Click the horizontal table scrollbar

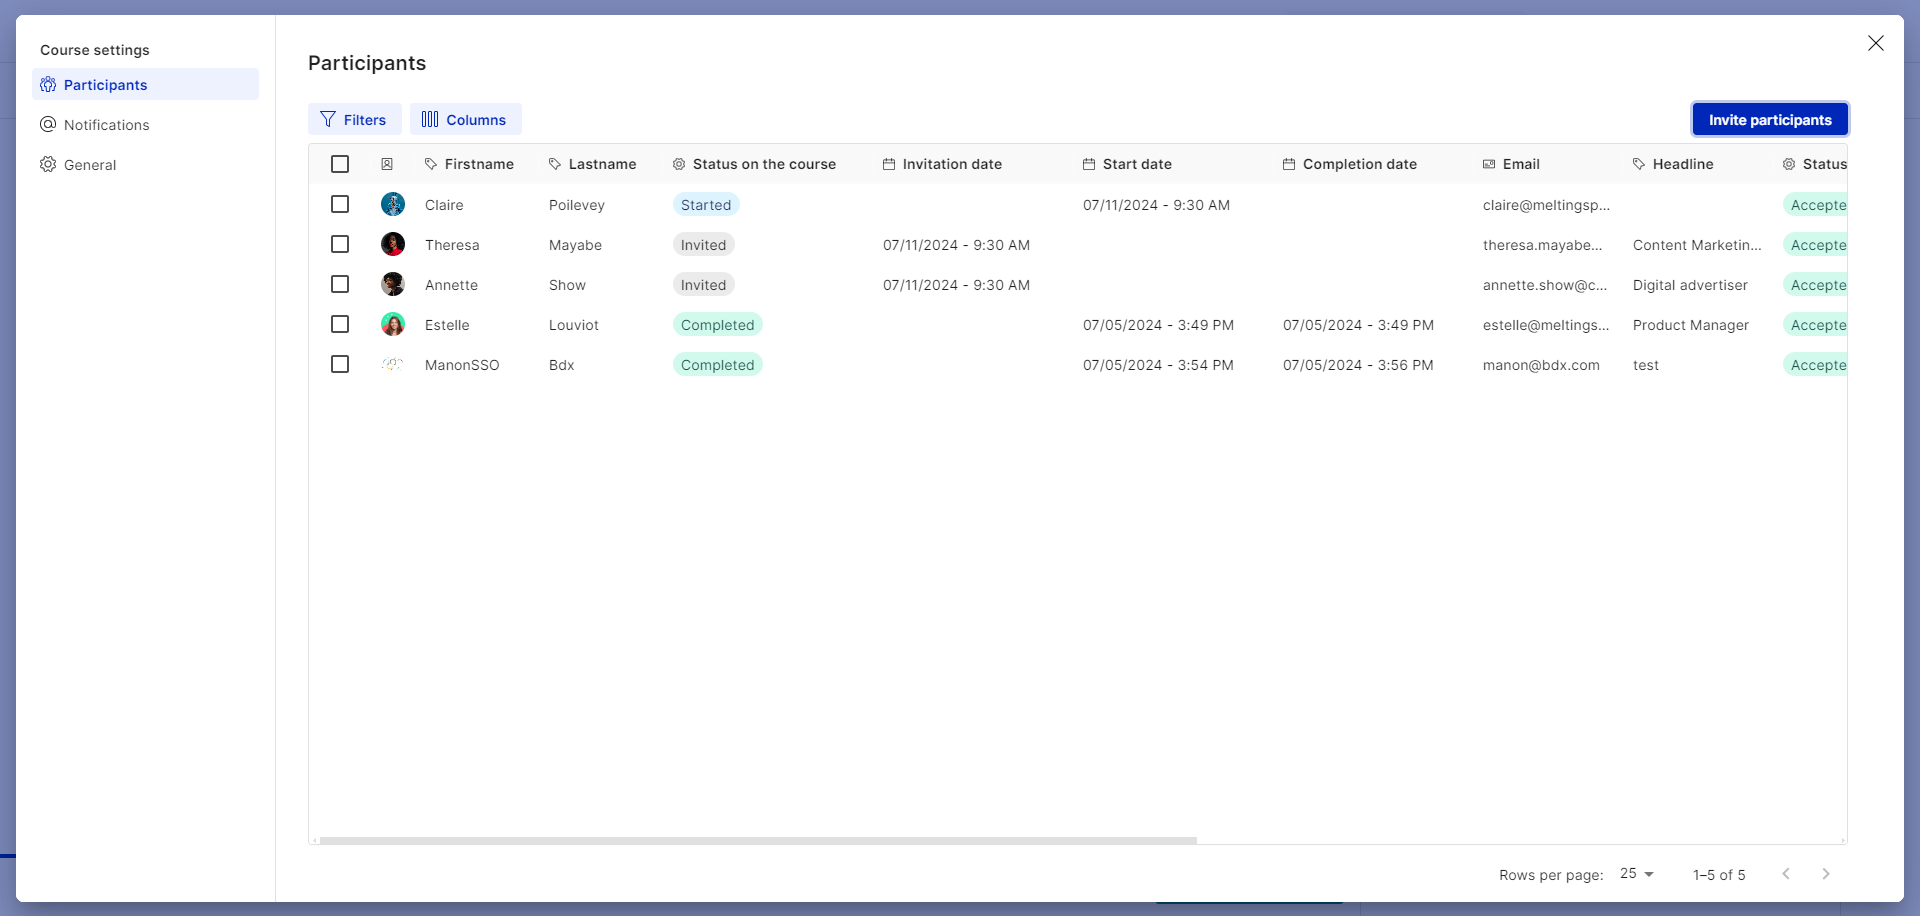(x=757, y=840)
